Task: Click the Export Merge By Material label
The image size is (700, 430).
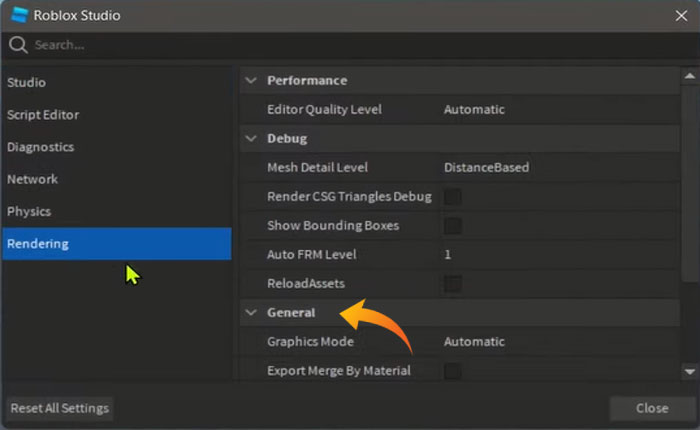Action: pyautogui.click(x=339, y=371)
